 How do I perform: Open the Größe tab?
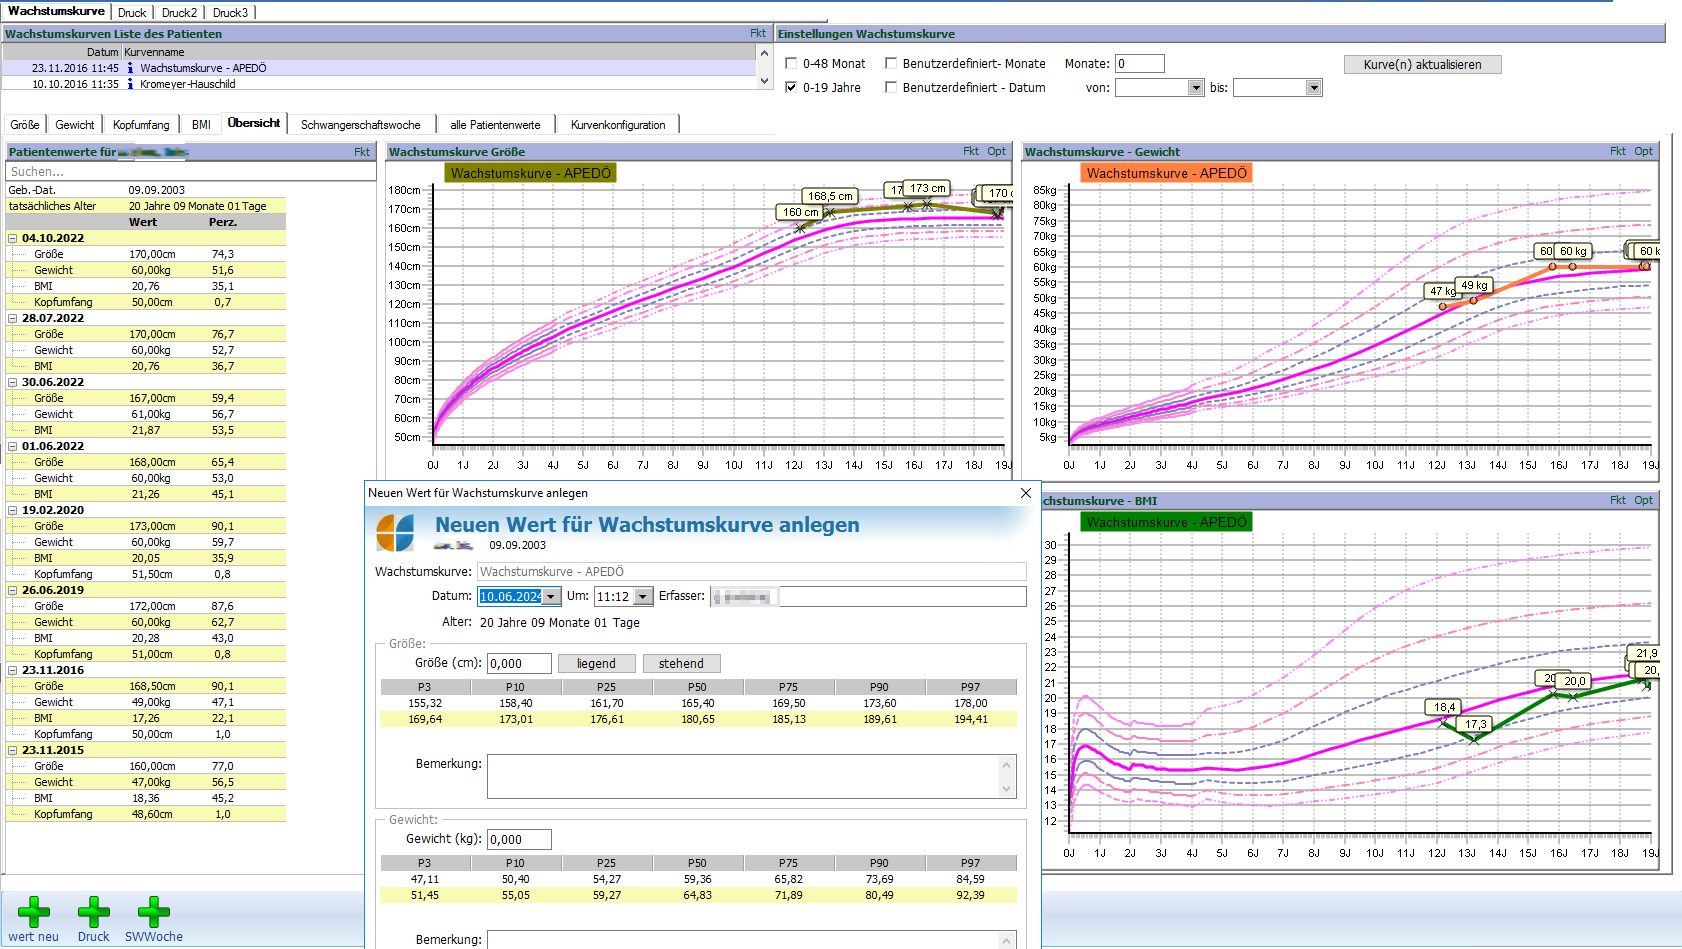(25, 125)
